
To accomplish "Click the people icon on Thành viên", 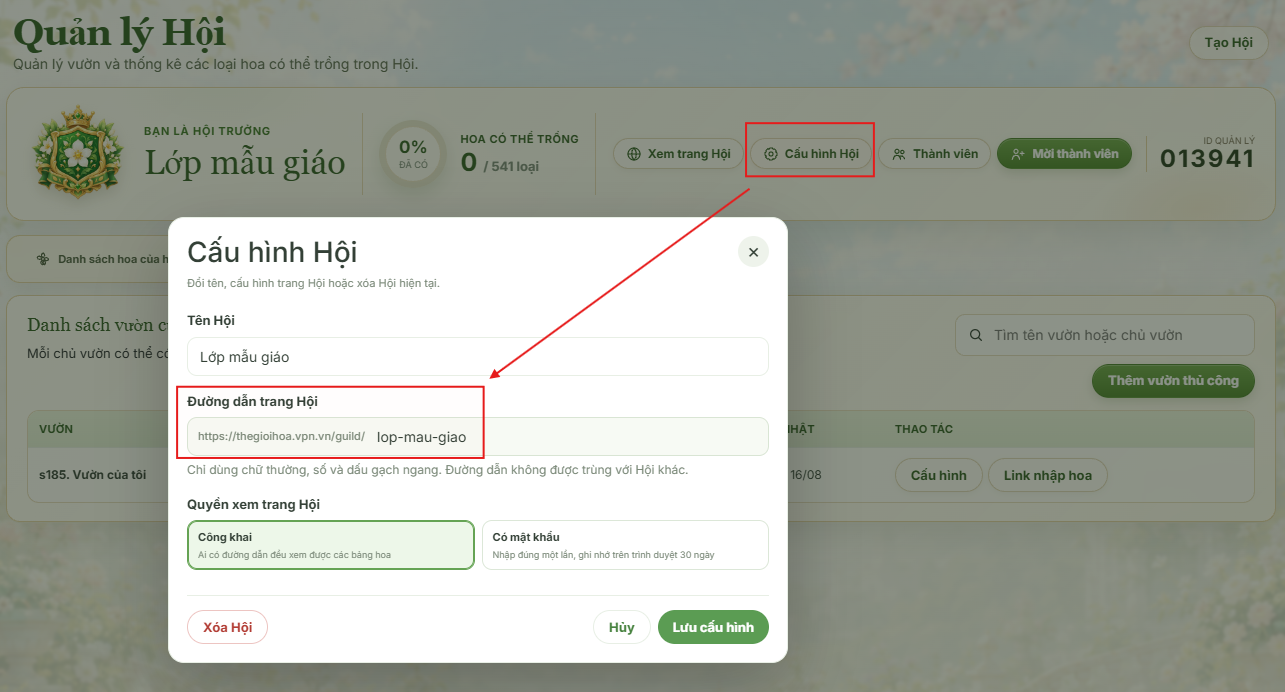I will click(899, 154).
